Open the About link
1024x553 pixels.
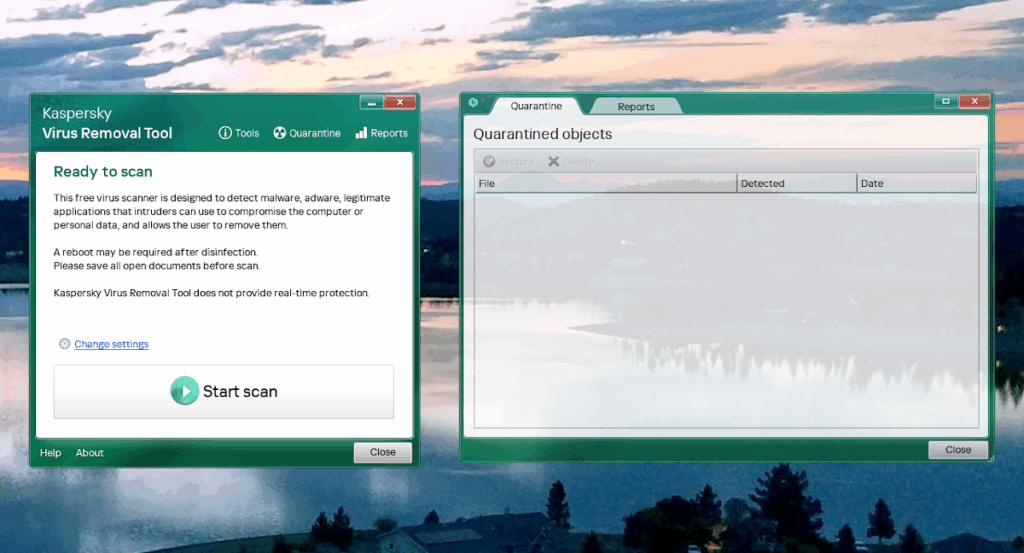pos(89,452)
